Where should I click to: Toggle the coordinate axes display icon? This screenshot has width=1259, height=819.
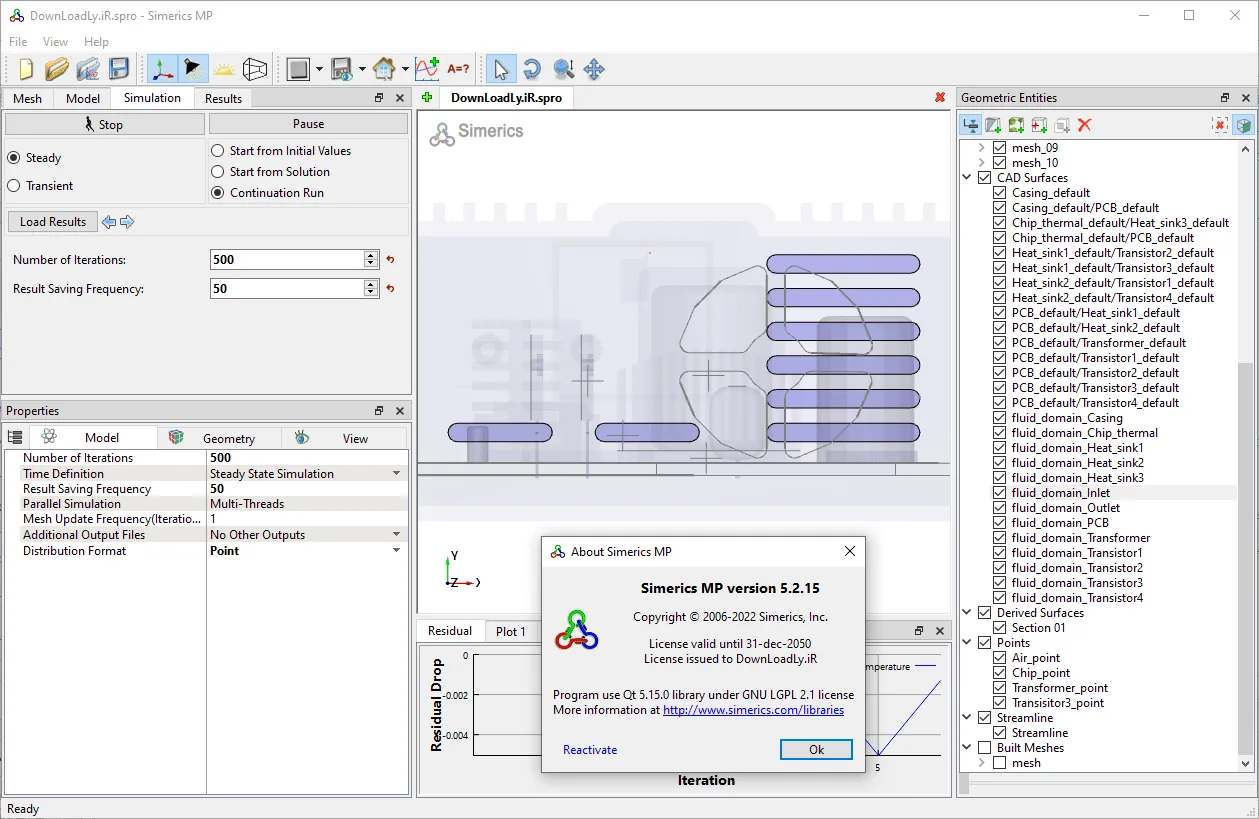click(161, 69)
